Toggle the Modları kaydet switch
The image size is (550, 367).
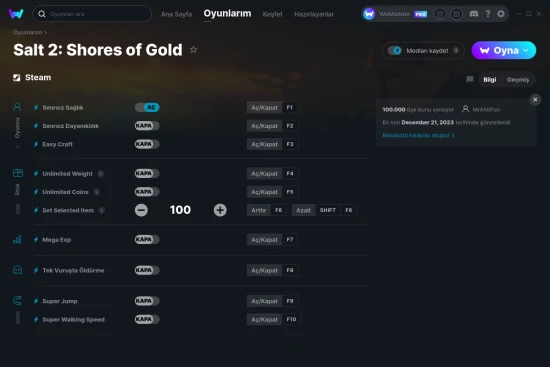(x=395, y=51)
